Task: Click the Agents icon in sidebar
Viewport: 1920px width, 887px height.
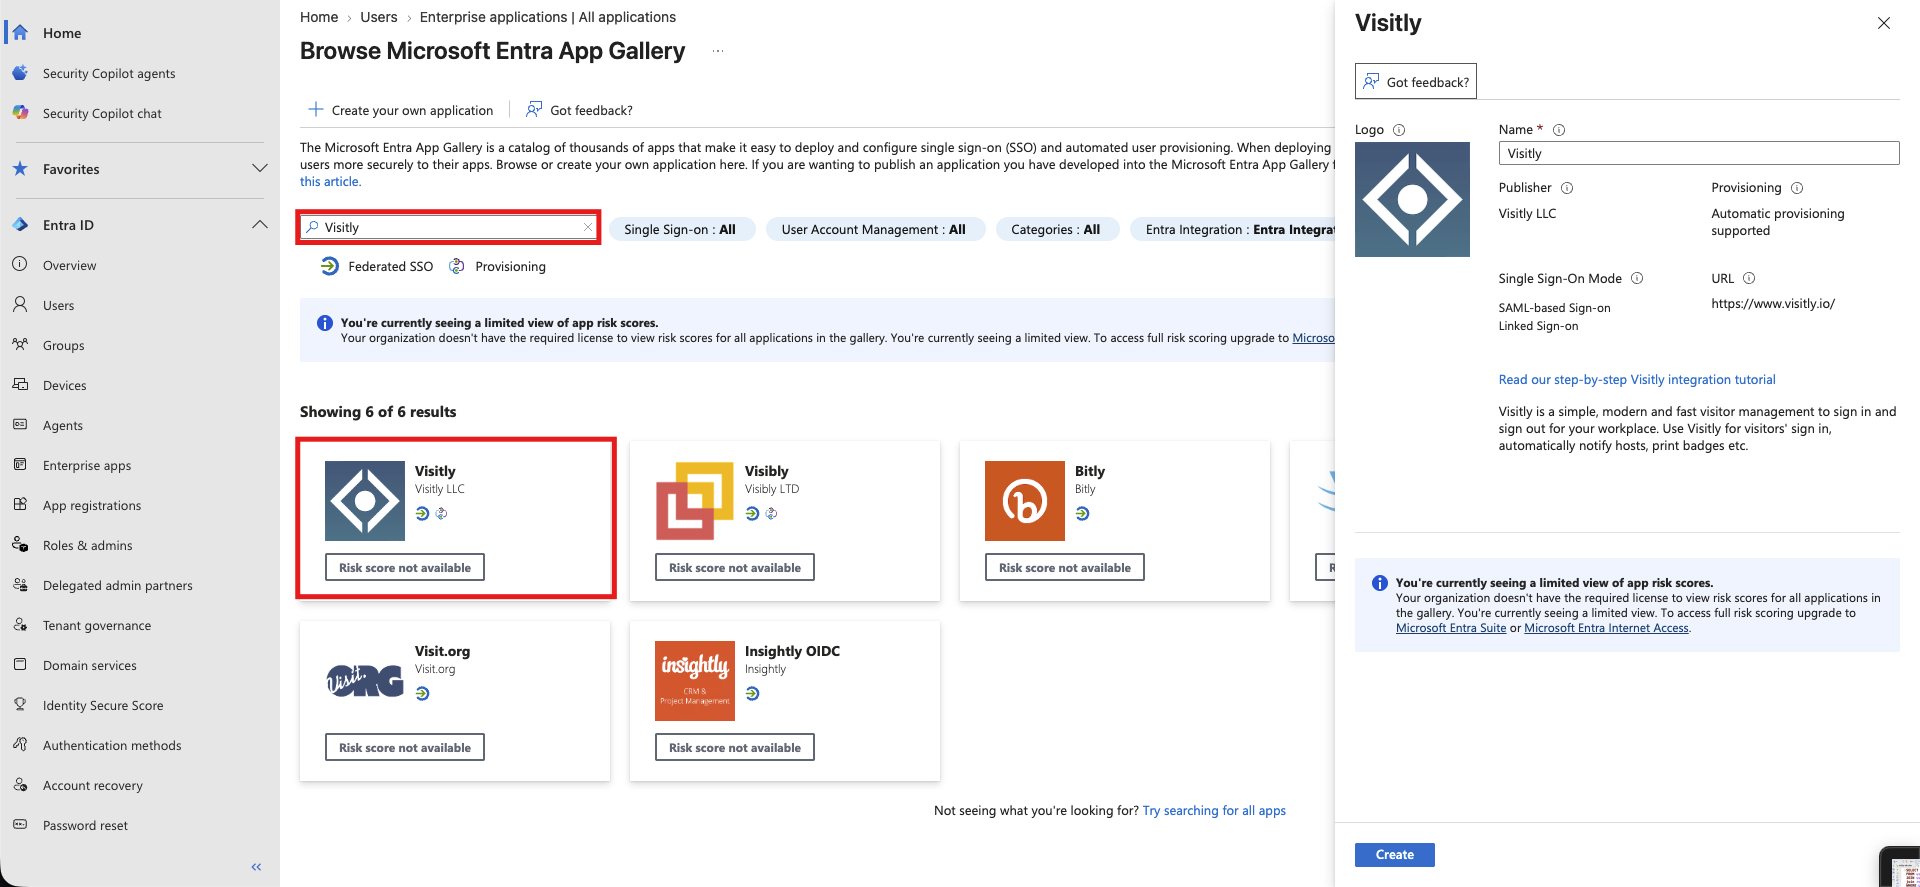Action: point(20,425)
